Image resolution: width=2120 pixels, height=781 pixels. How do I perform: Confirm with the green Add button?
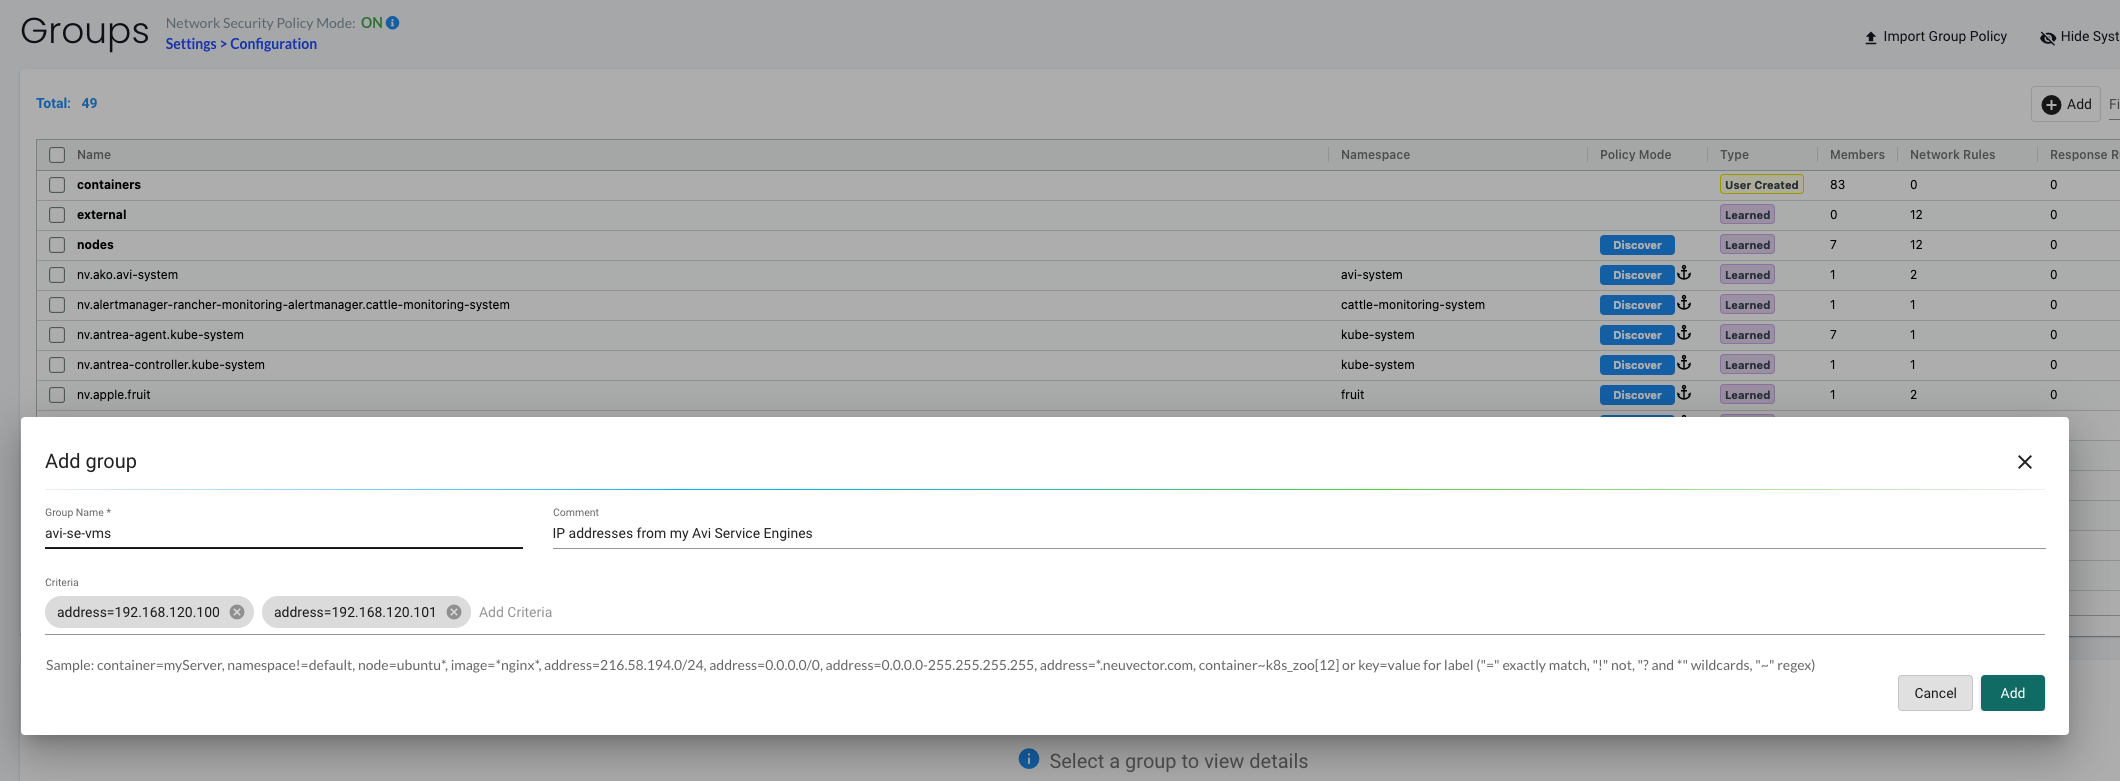(2012, 693)
